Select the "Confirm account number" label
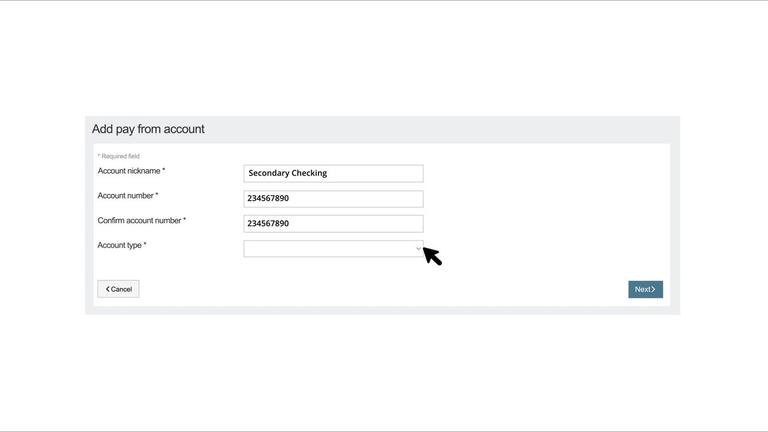The image size is (768, 432). tap(139, 221)
